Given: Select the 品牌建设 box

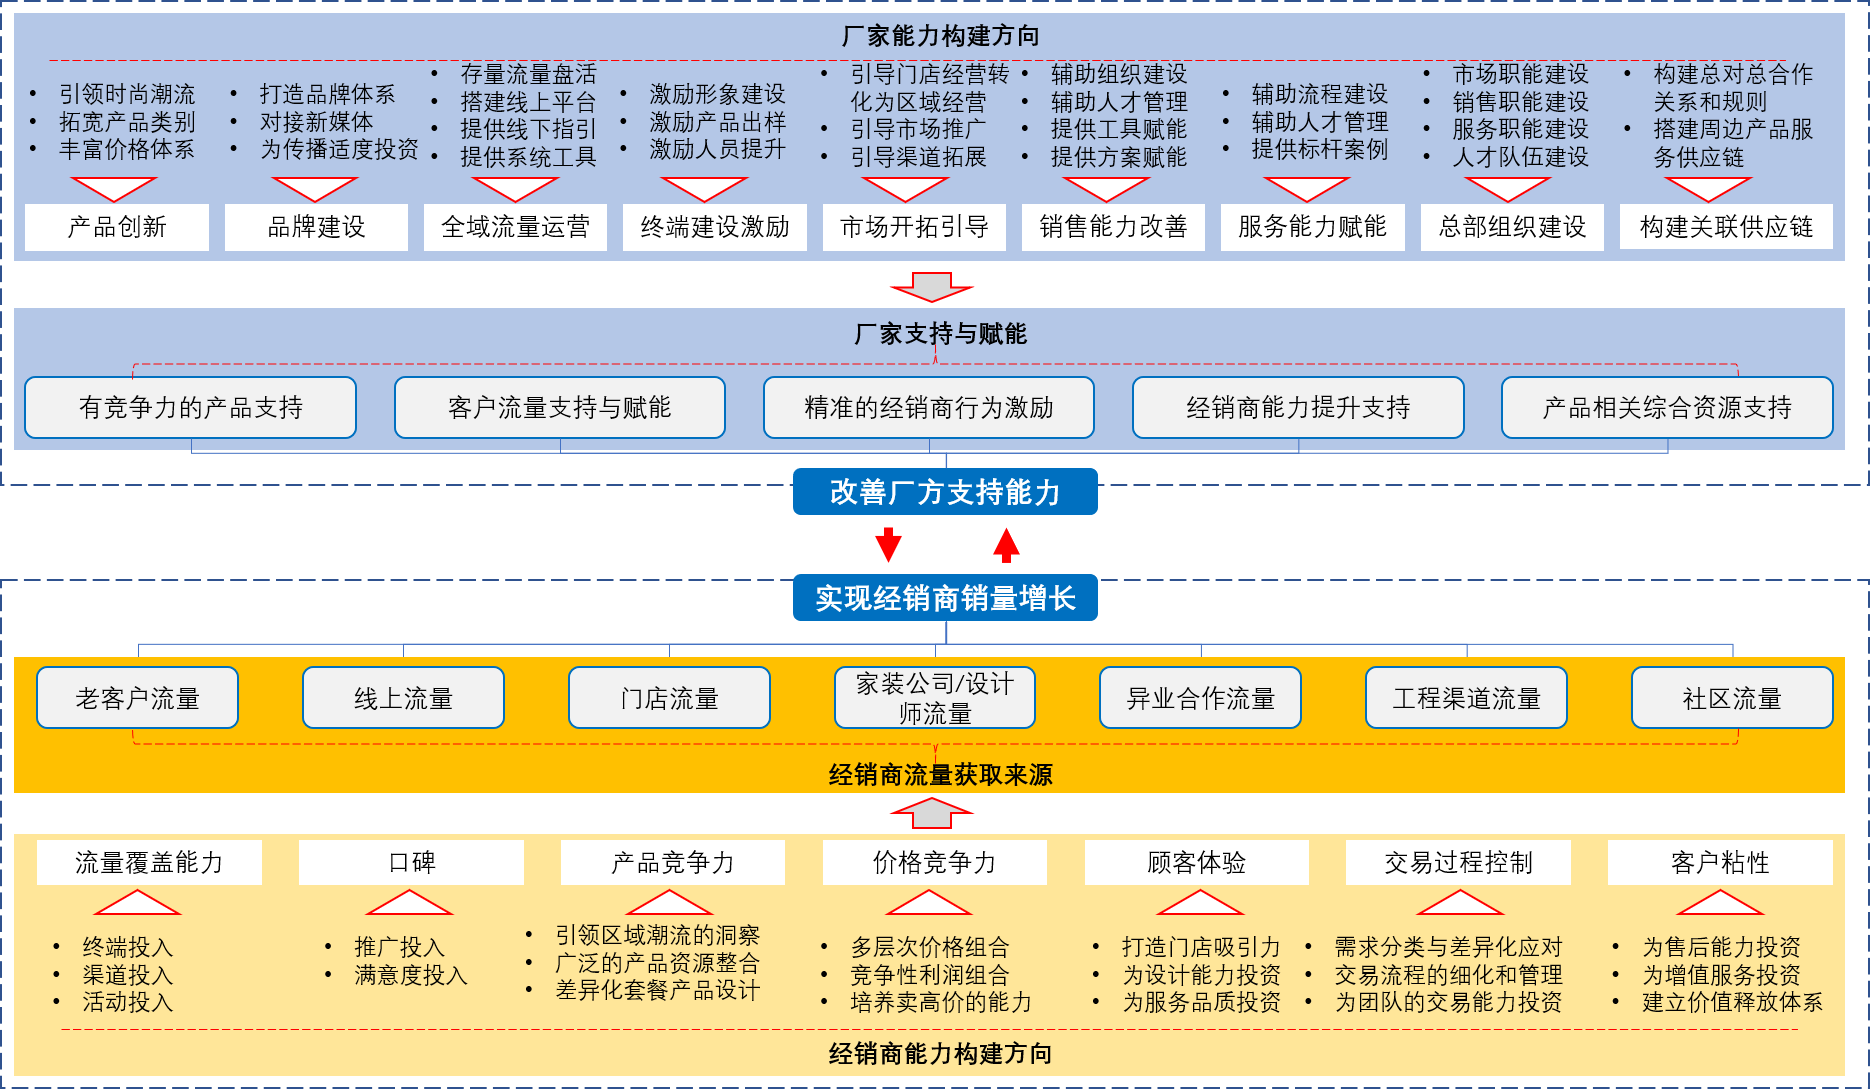Looking at the screenshot, I should (x=316, y=227).
